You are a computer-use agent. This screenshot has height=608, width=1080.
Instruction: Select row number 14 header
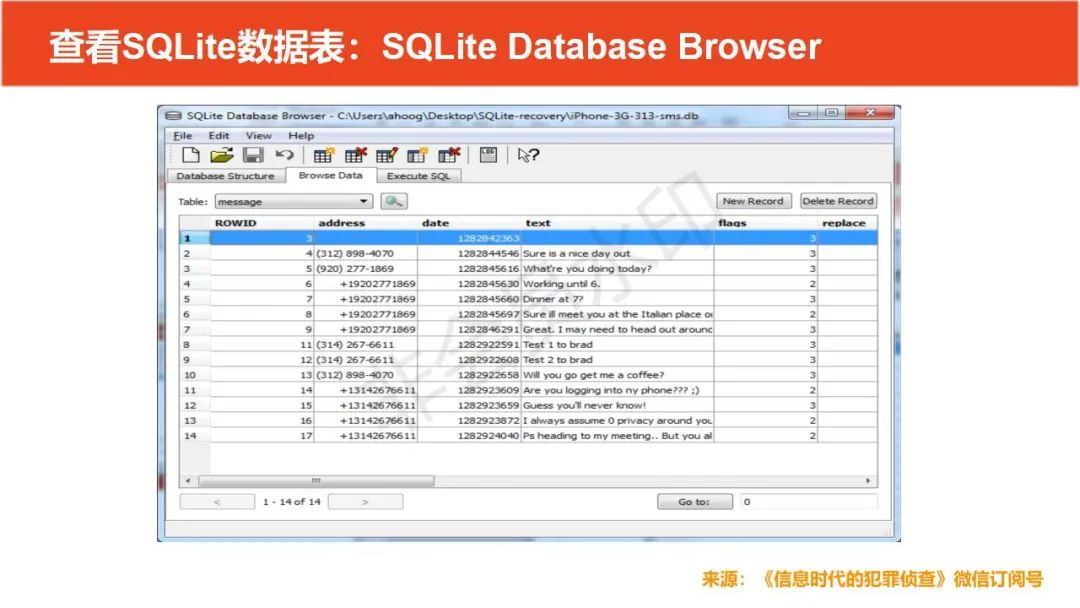coord(194,436)
